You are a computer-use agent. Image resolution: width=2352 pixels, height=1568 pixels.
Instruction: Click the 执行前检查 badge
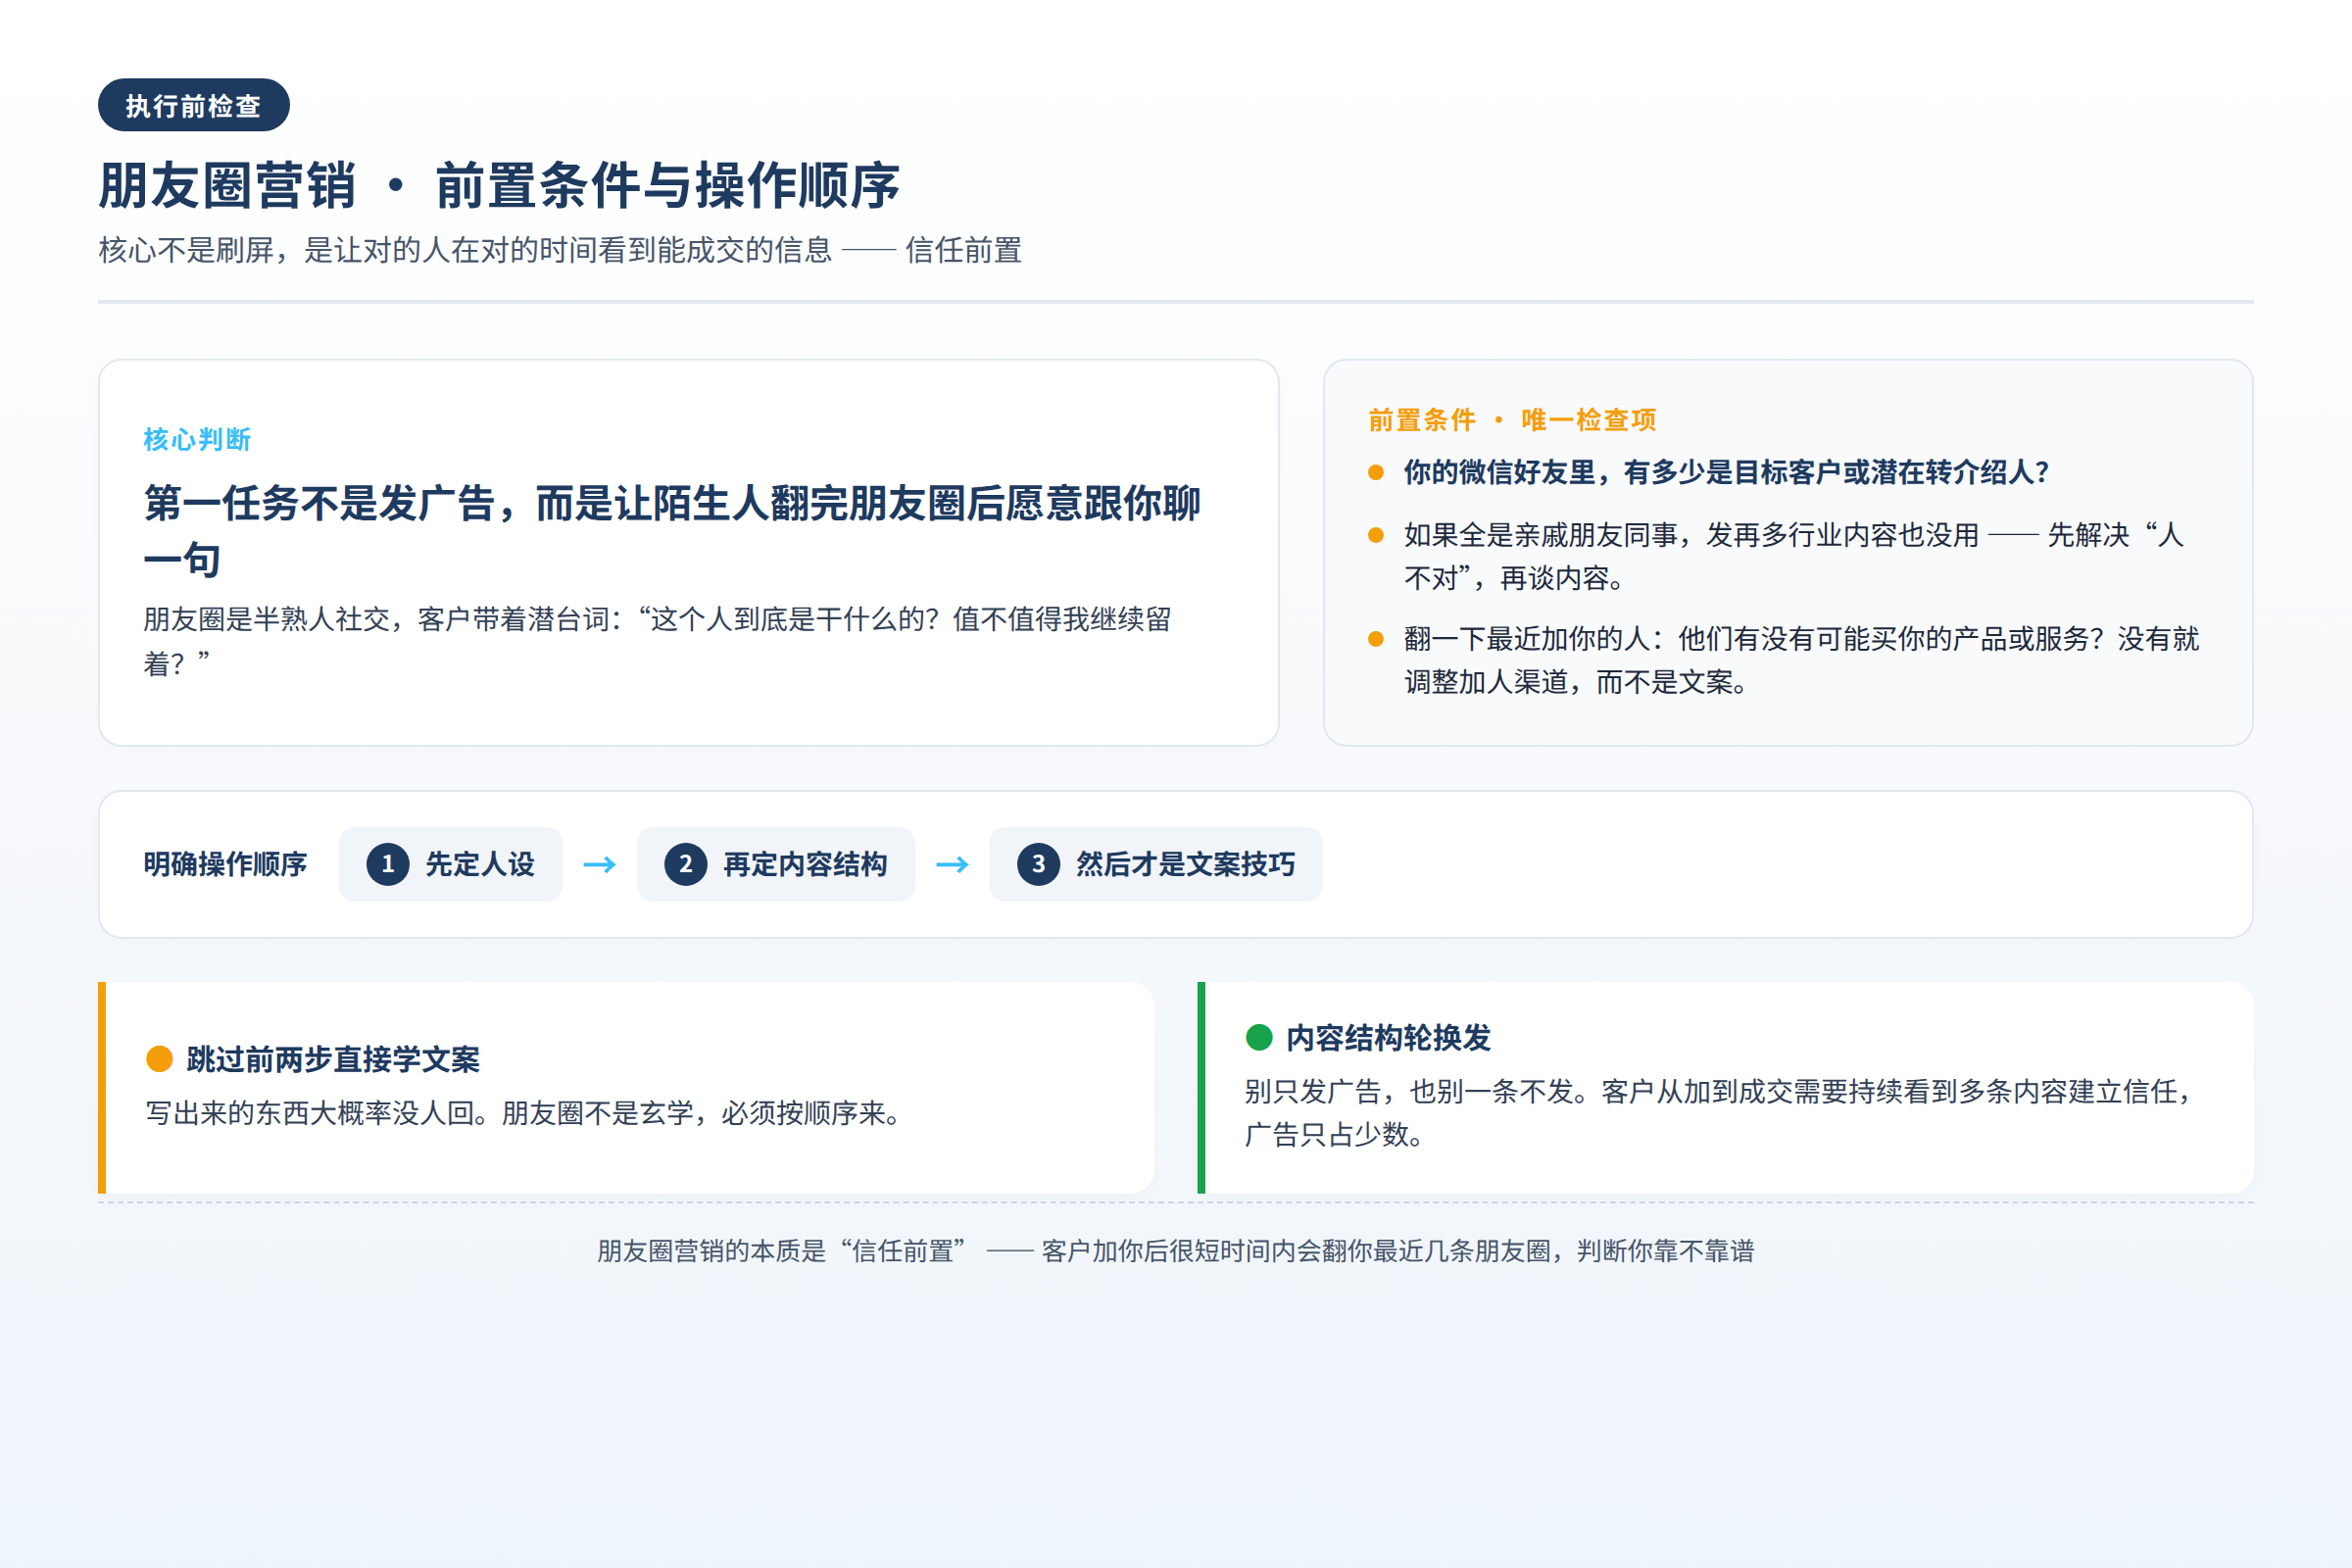(193, 105)
